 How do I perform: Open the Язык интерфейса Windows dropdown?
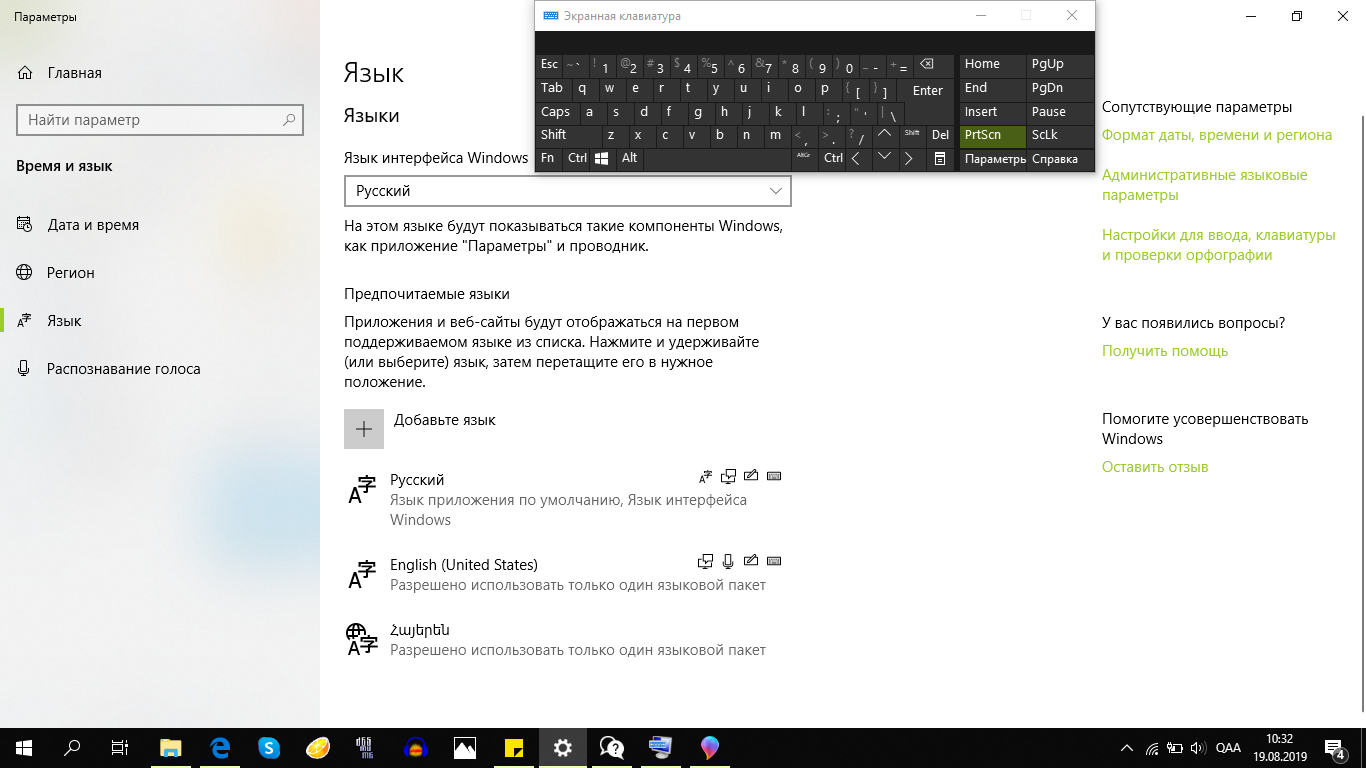click(x=568, y=191)
